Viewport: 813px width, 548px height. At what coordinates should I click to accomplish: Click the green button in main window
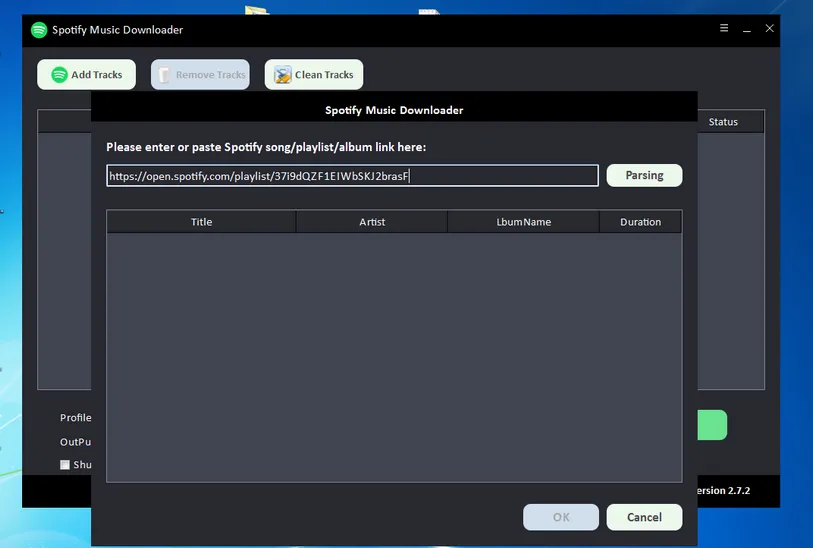point(712,425)
